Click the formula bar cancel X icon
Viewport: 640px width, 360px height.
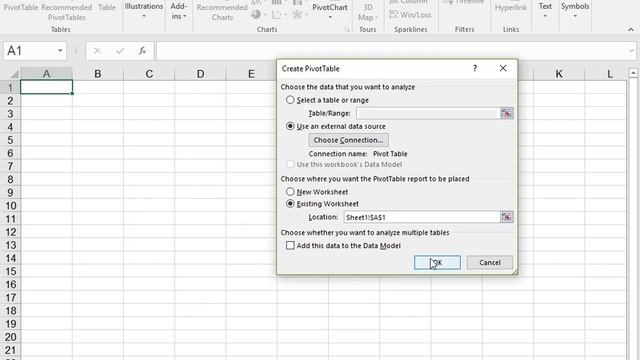click(97, 51)
